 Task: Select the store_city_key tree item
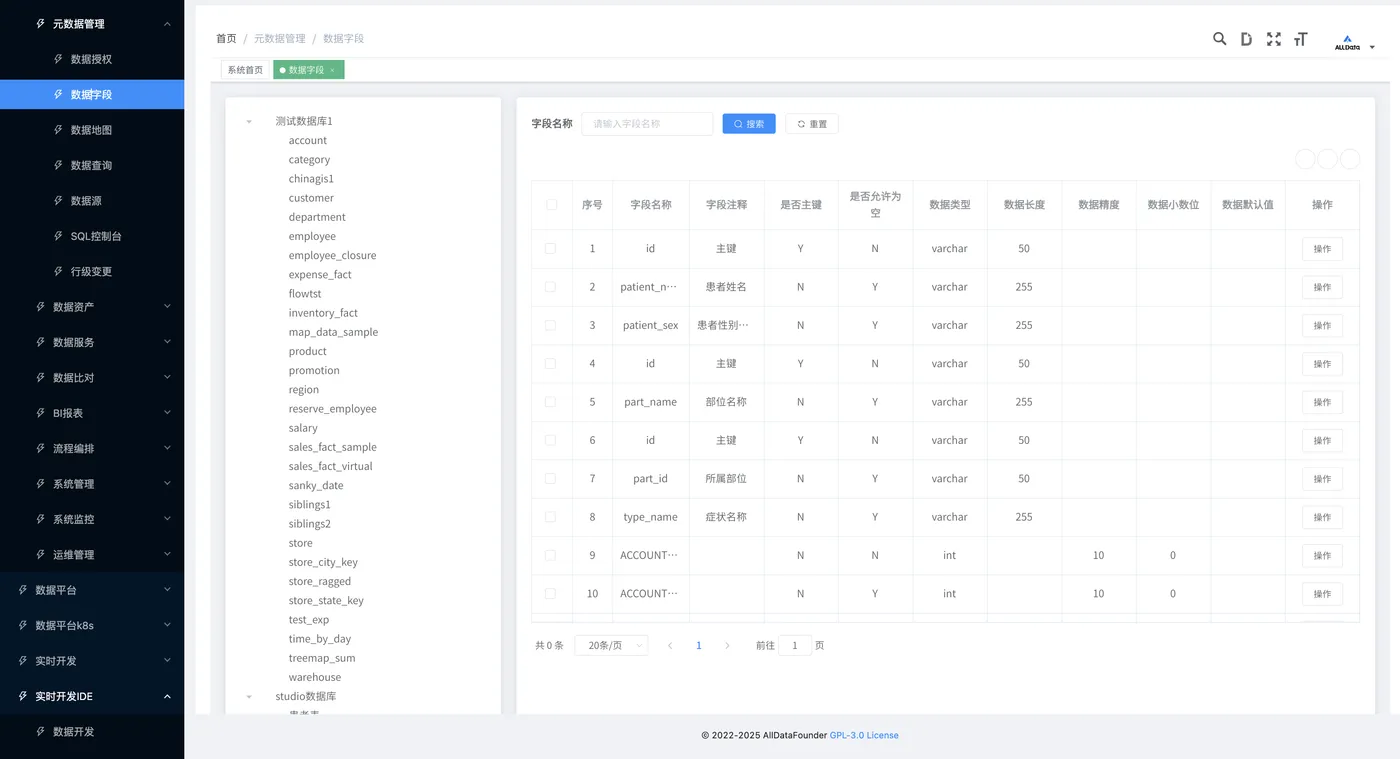(x=323, y=562)
